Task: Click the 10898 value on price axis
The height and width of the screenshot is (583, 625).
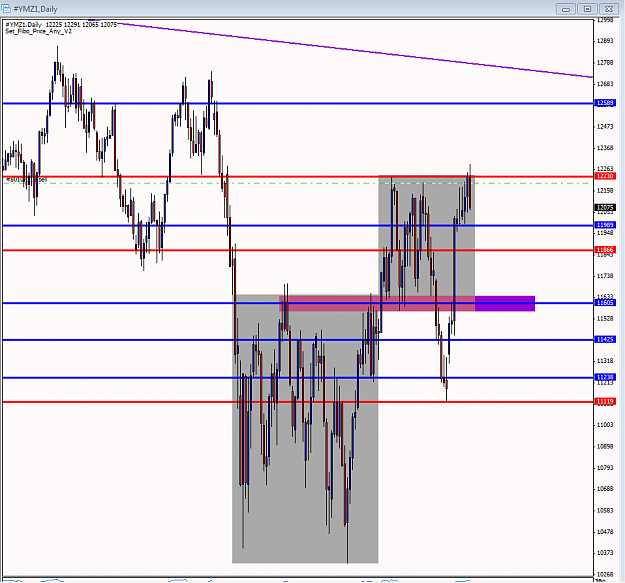Action: (605, 446)
